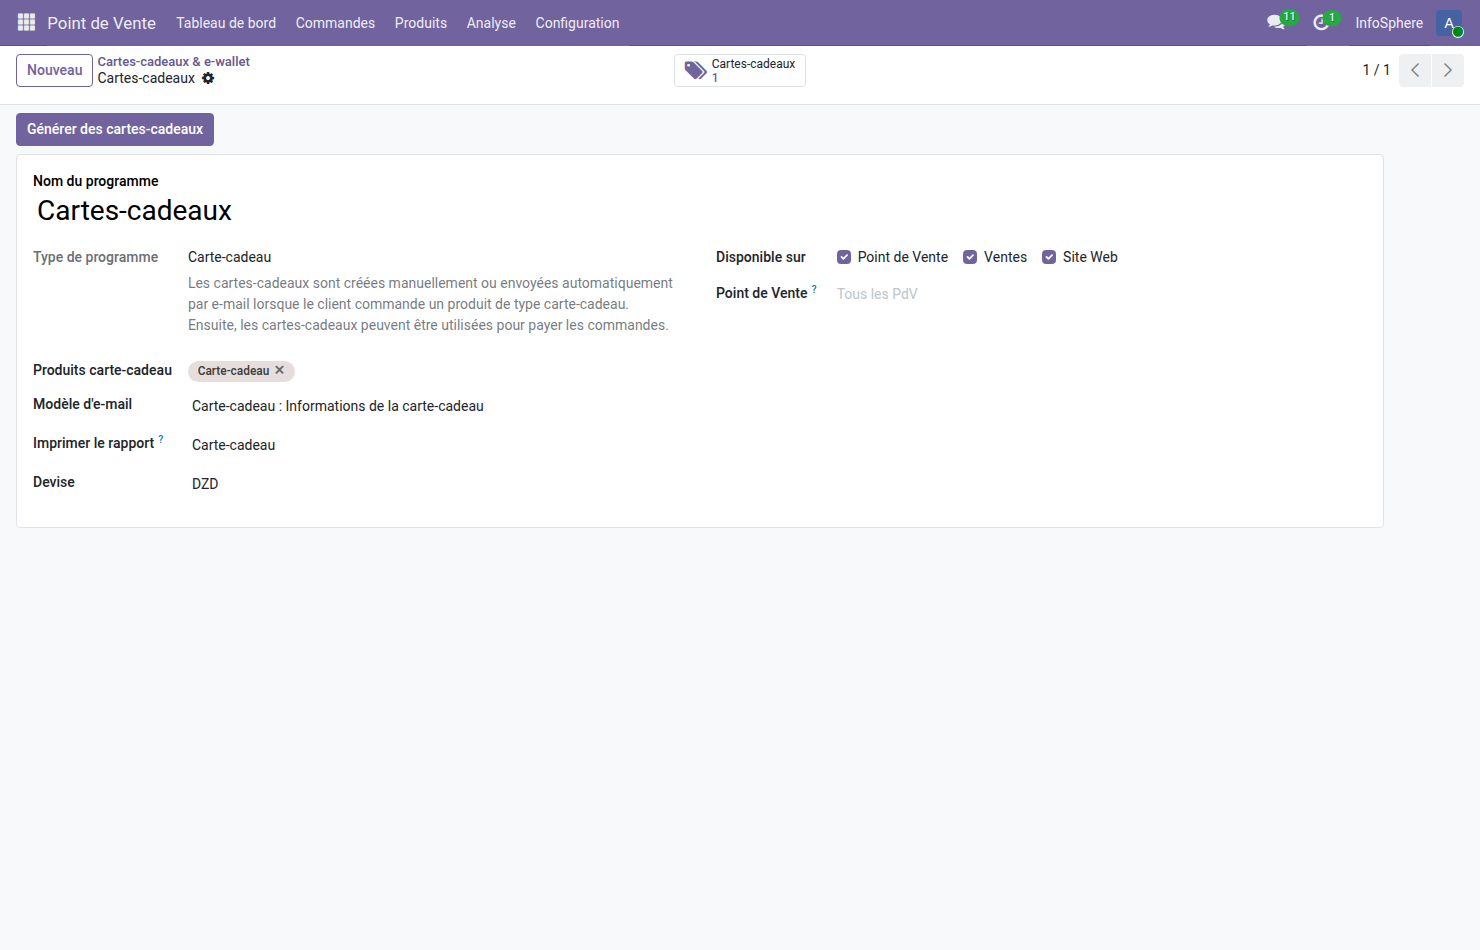Toggle the Ventes availability checkbox
Screen dimensions: 1480x950
click(x=970, y=257)
